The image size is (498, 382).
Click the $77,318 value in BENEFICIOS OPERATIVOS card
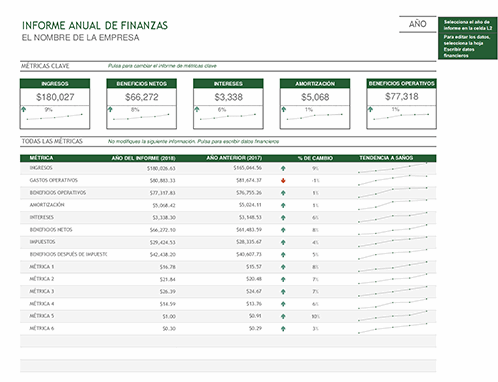tap(402, 97)
